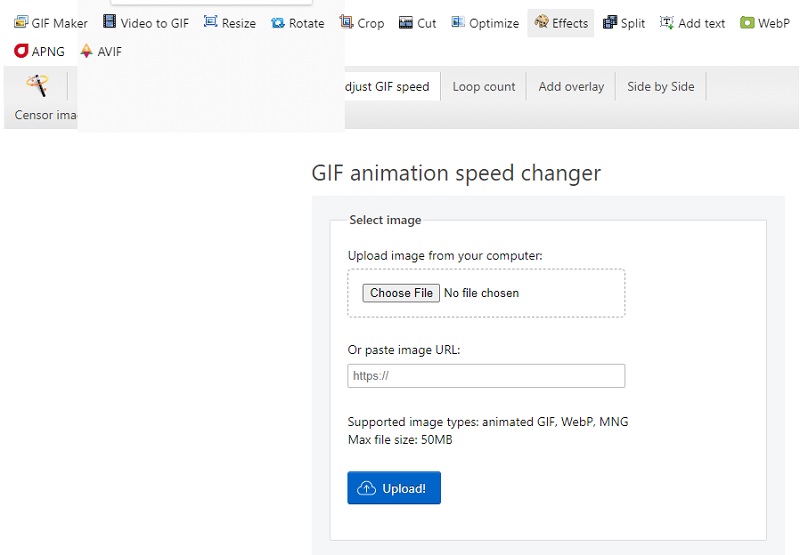
Task: Click the red APNG icon
Action: pyautogui.click(x=21, y=51)
